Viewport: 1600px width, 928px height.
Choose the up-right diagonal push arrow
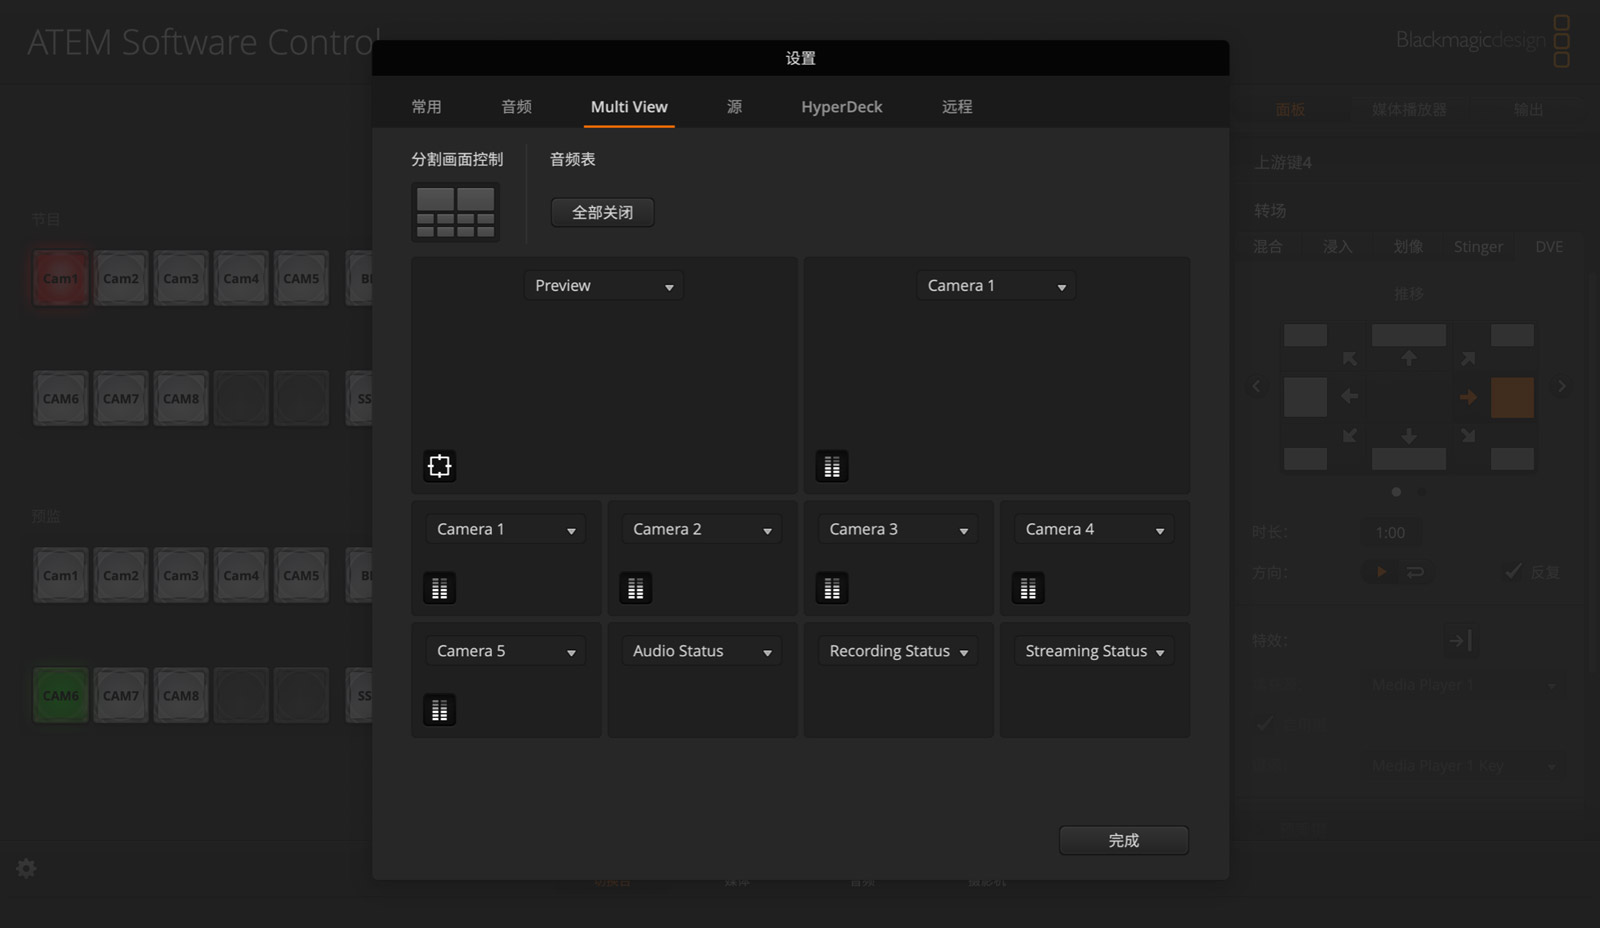point(1468,358)
